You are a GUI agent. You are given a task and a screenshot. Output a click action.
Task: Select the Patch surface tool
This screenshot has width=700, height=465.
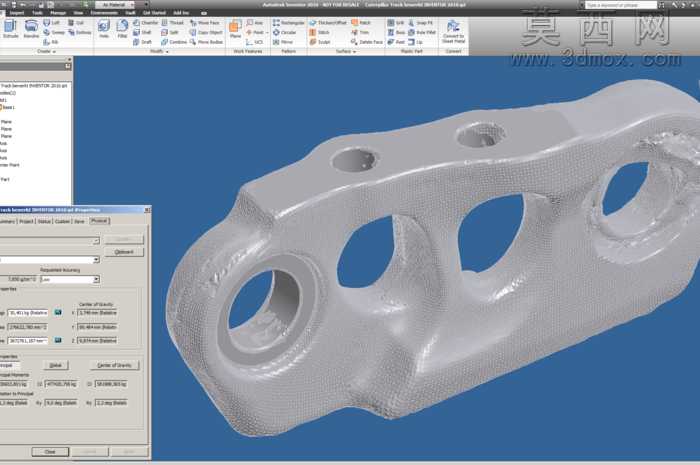pos(361,23)
